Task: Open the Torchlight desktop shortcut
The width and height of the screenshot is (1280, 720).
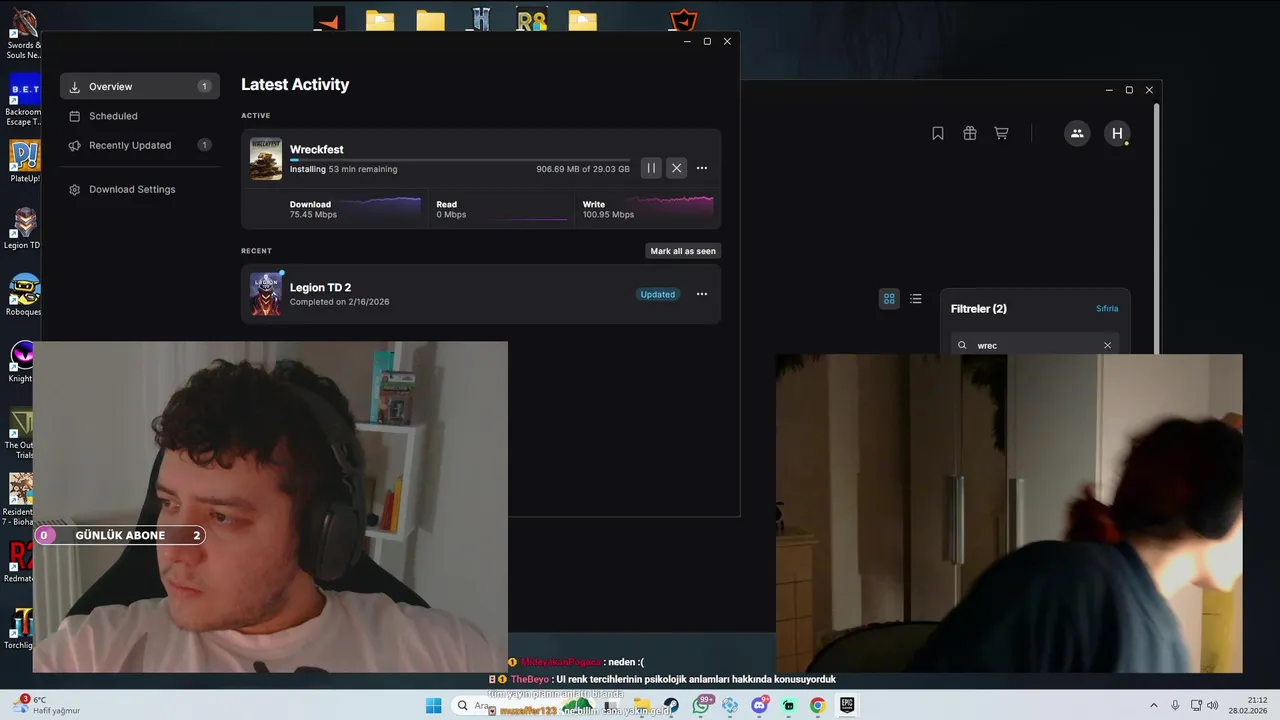Action: 22,628
